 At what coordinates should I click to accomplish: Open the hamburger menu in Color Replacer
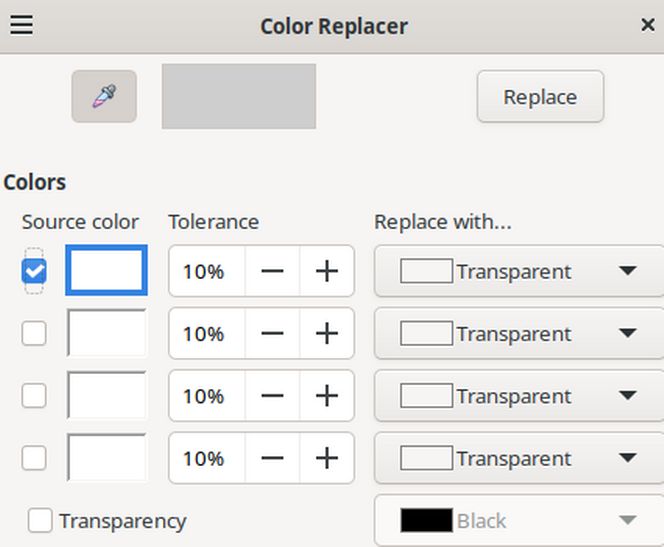pos(21,25)
